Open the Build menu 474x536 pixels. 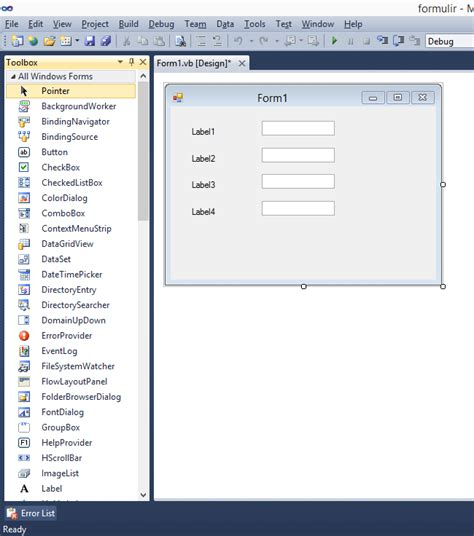point(128,24)
